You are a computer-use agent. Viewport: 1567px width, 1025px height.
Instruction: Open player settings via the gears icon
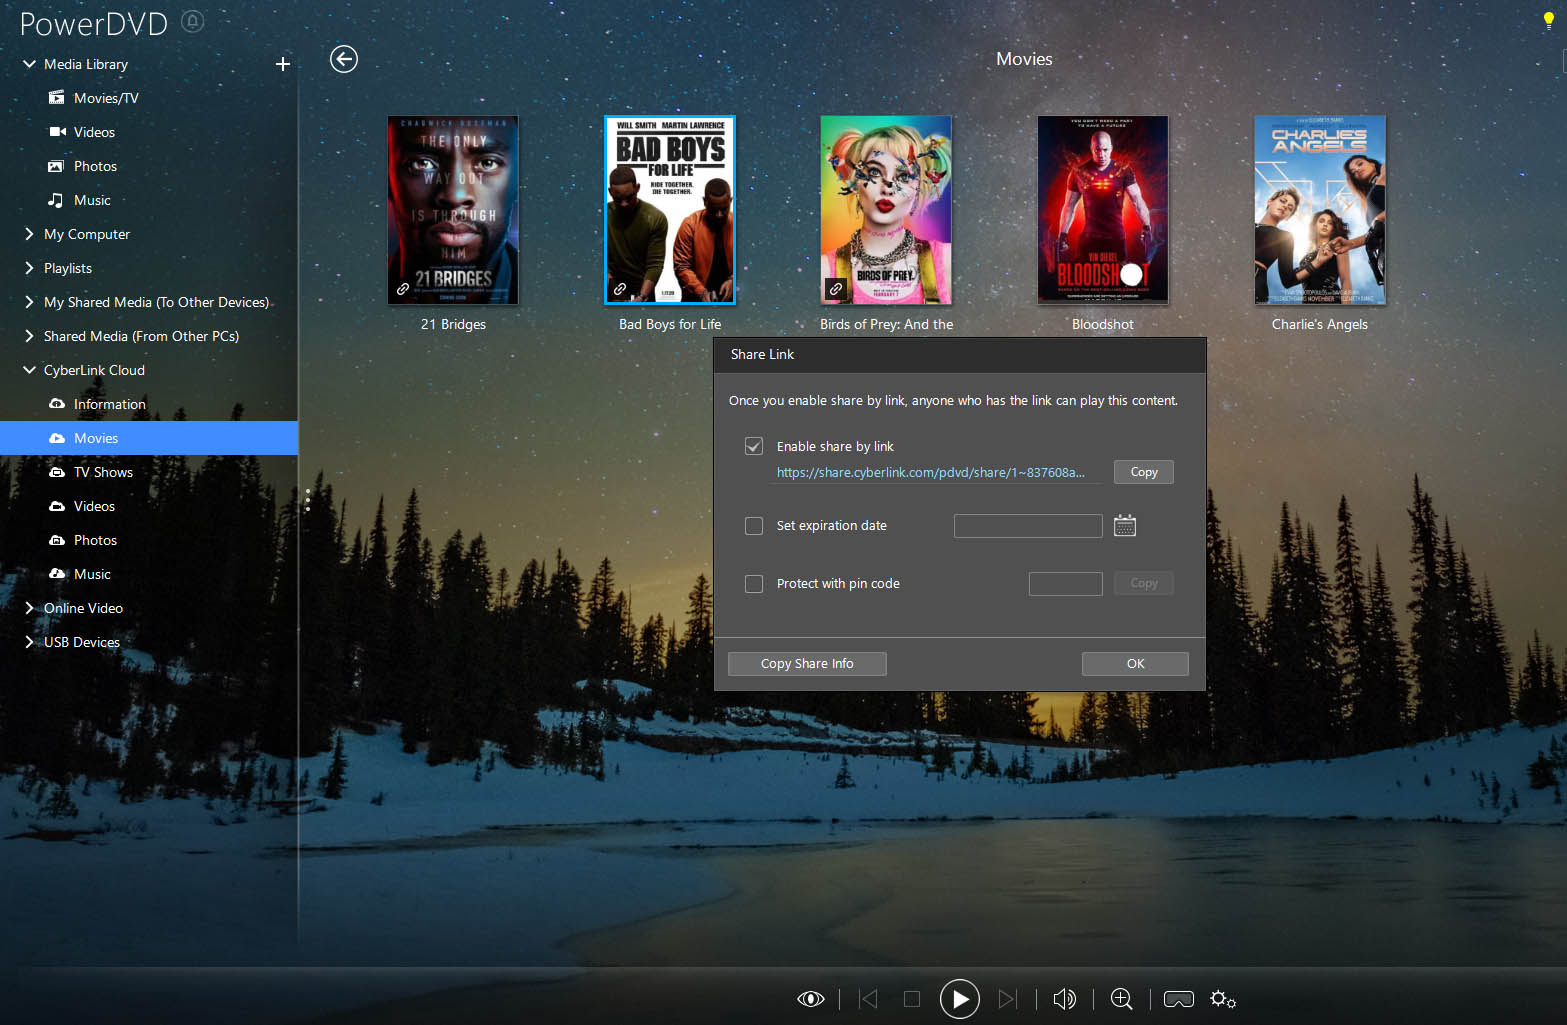point(1222,998)
